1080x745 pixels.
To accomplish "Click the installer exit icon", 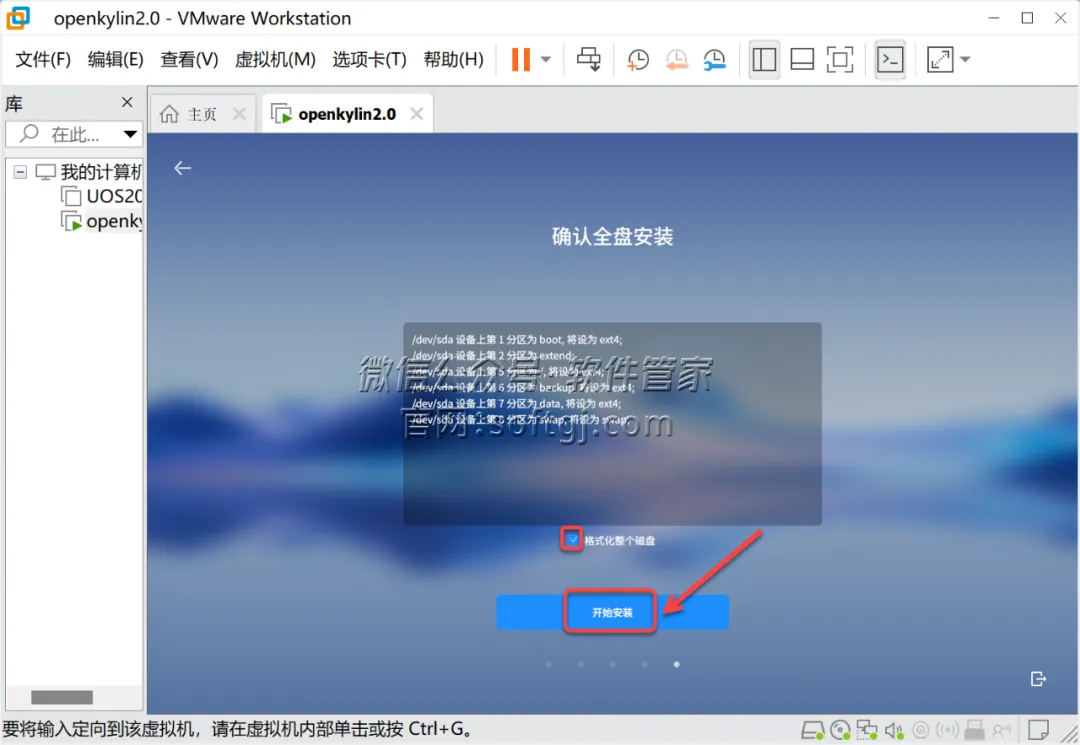I will point(1038,679).
